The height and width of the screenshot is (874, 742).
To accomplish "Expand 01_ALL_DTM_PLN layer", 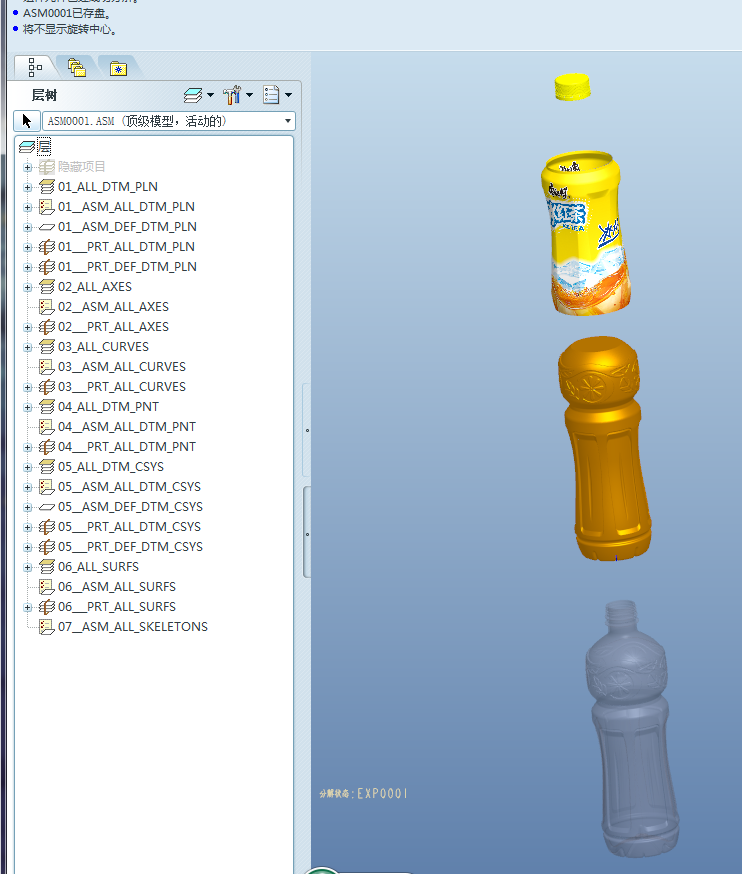I will (27, 187).
